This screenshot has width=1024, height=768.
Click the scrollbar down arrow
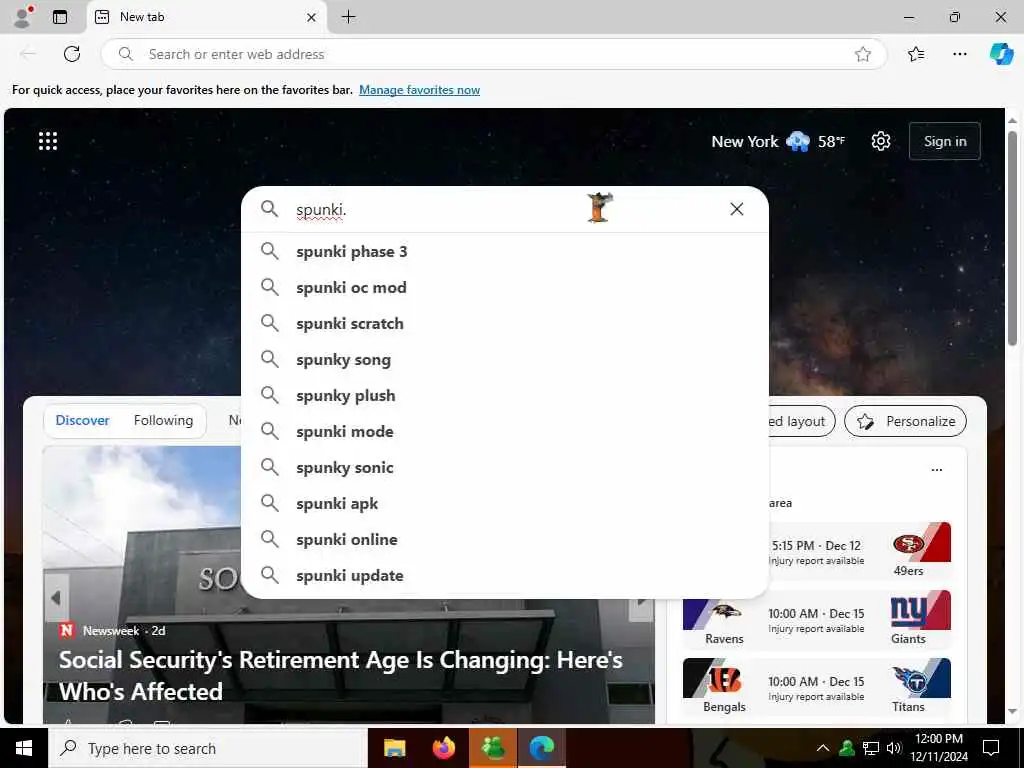tap(1012, 711)
